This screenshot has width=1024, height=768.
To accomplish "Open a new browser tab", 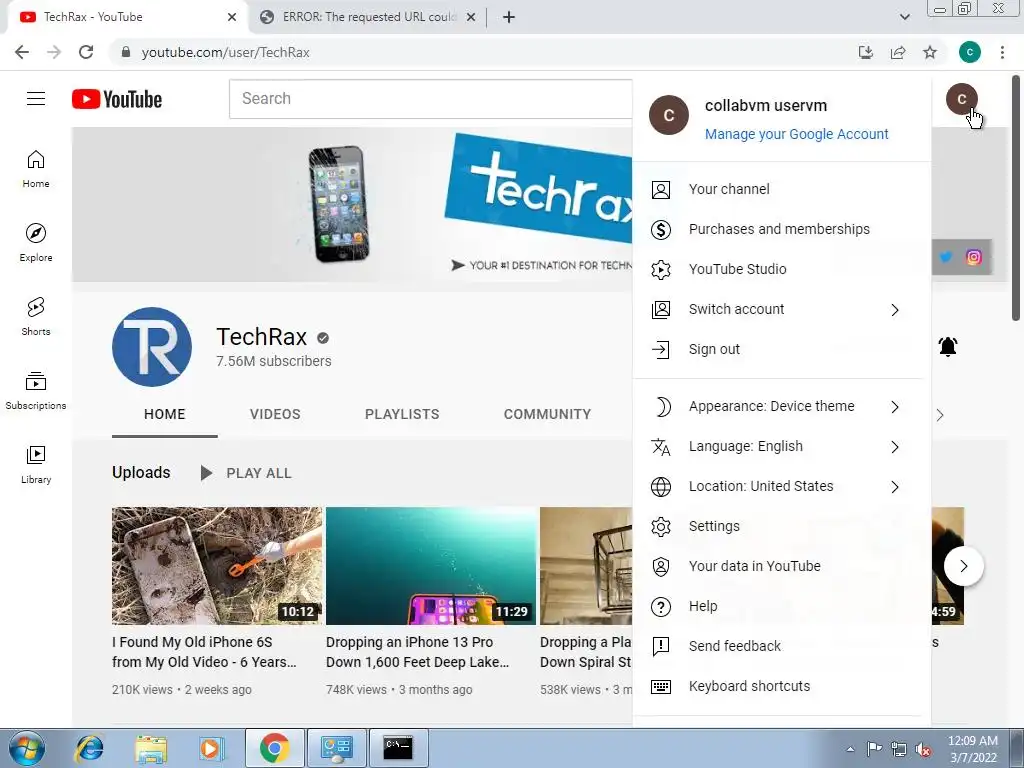I will (x=509, y=17).
